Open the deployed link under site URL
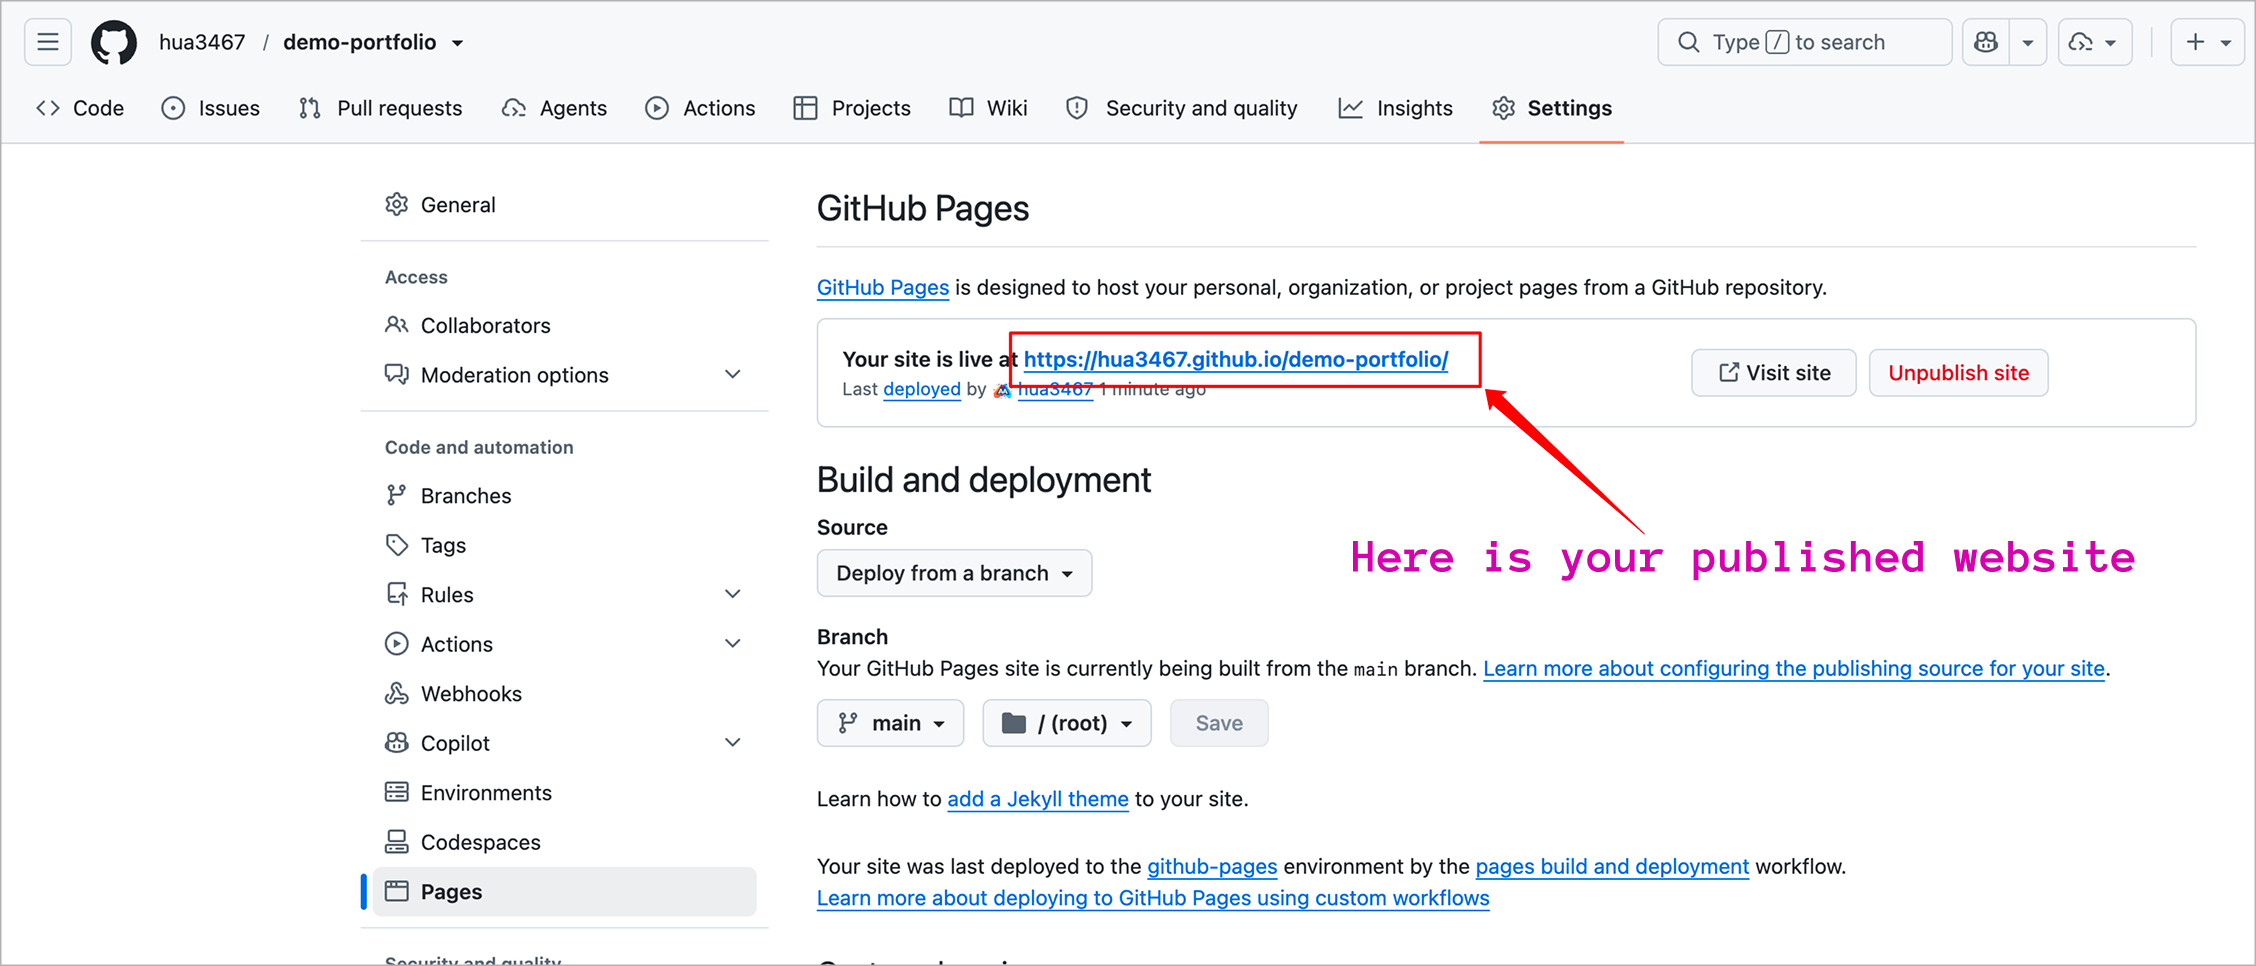 pos(922,389)
